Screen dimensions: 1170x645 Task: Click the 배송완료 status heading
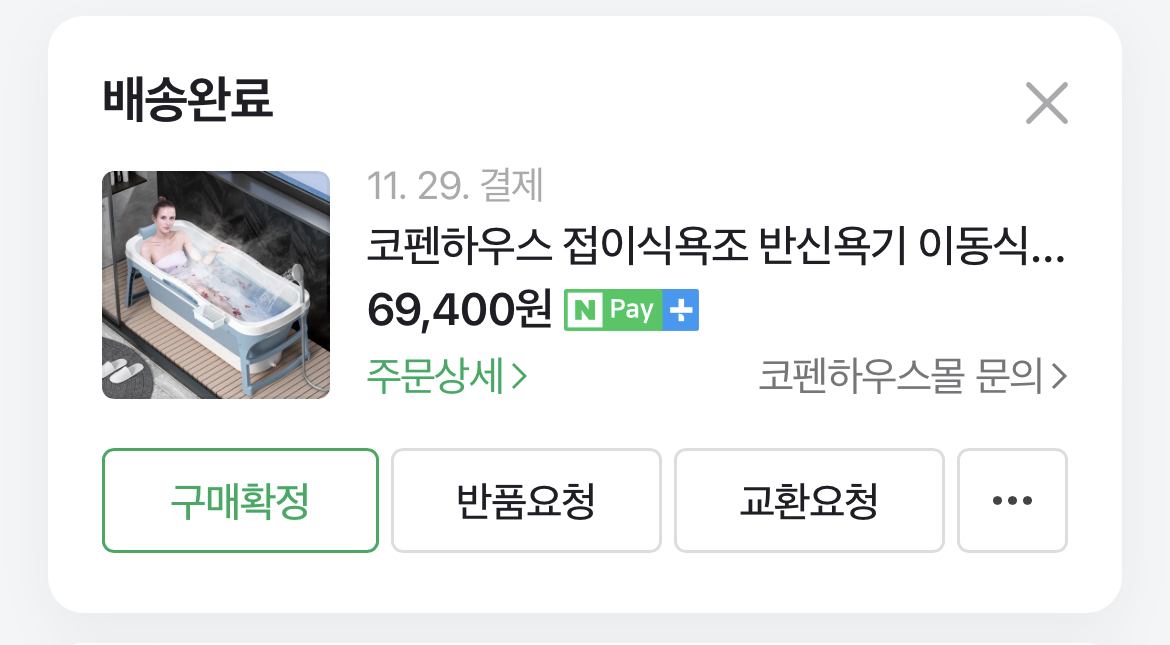pos(188,99)
